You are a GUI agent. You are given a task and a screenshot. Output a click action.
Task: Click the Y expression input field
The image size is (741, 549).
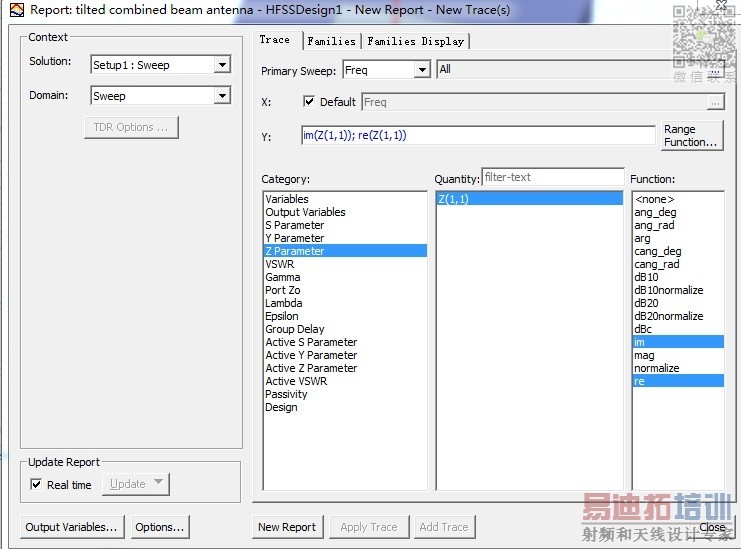[478, 136]
